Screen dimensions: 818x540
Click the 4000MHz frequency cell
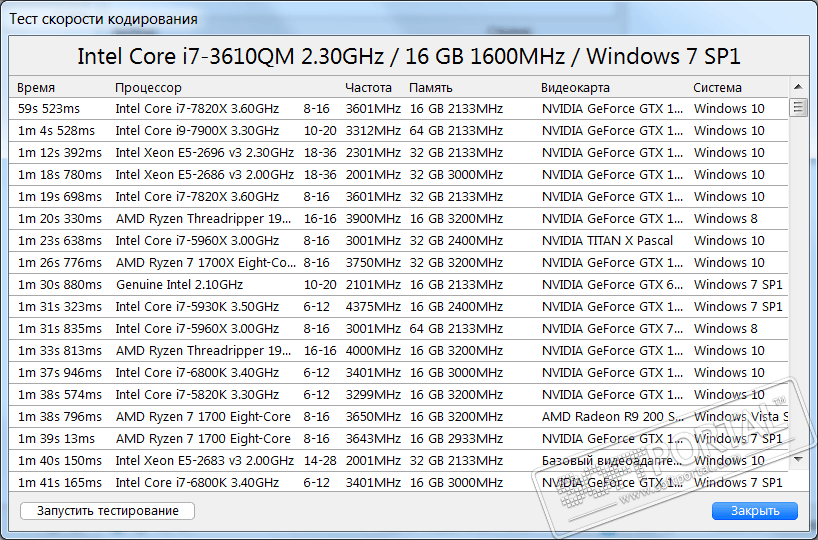(373, 351)
